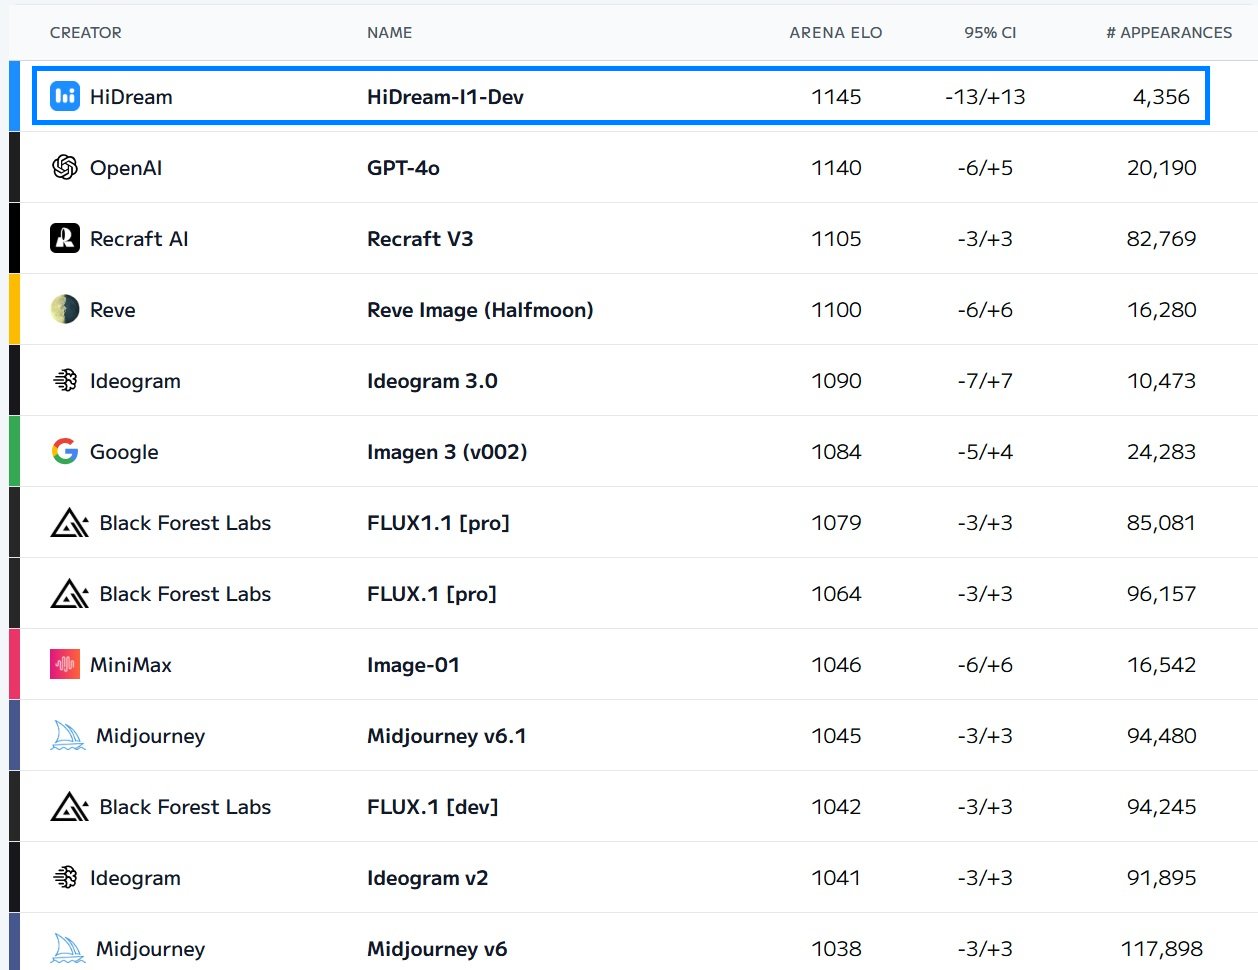Viewport: 1258px width, 970px height.
Task: Select the Reve Image (Halfmoon) model name
Action: [x=480, y=310]
